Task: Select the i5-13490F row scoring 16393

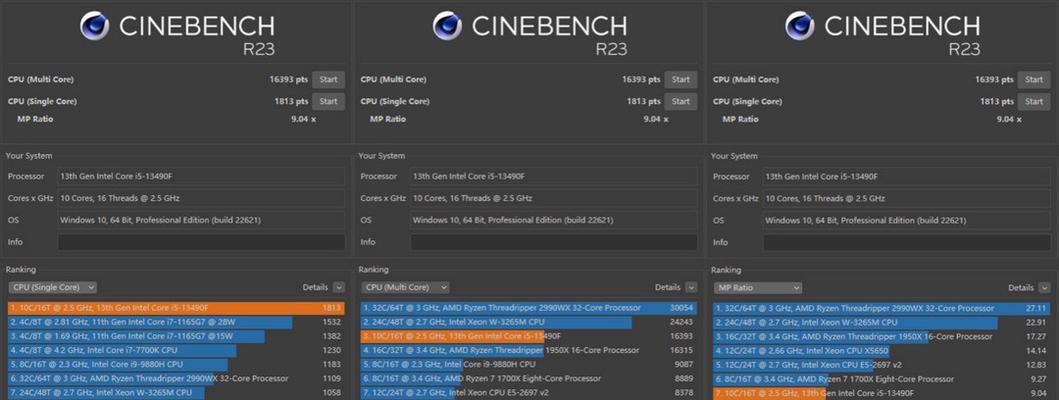Action: pos(529,336)
